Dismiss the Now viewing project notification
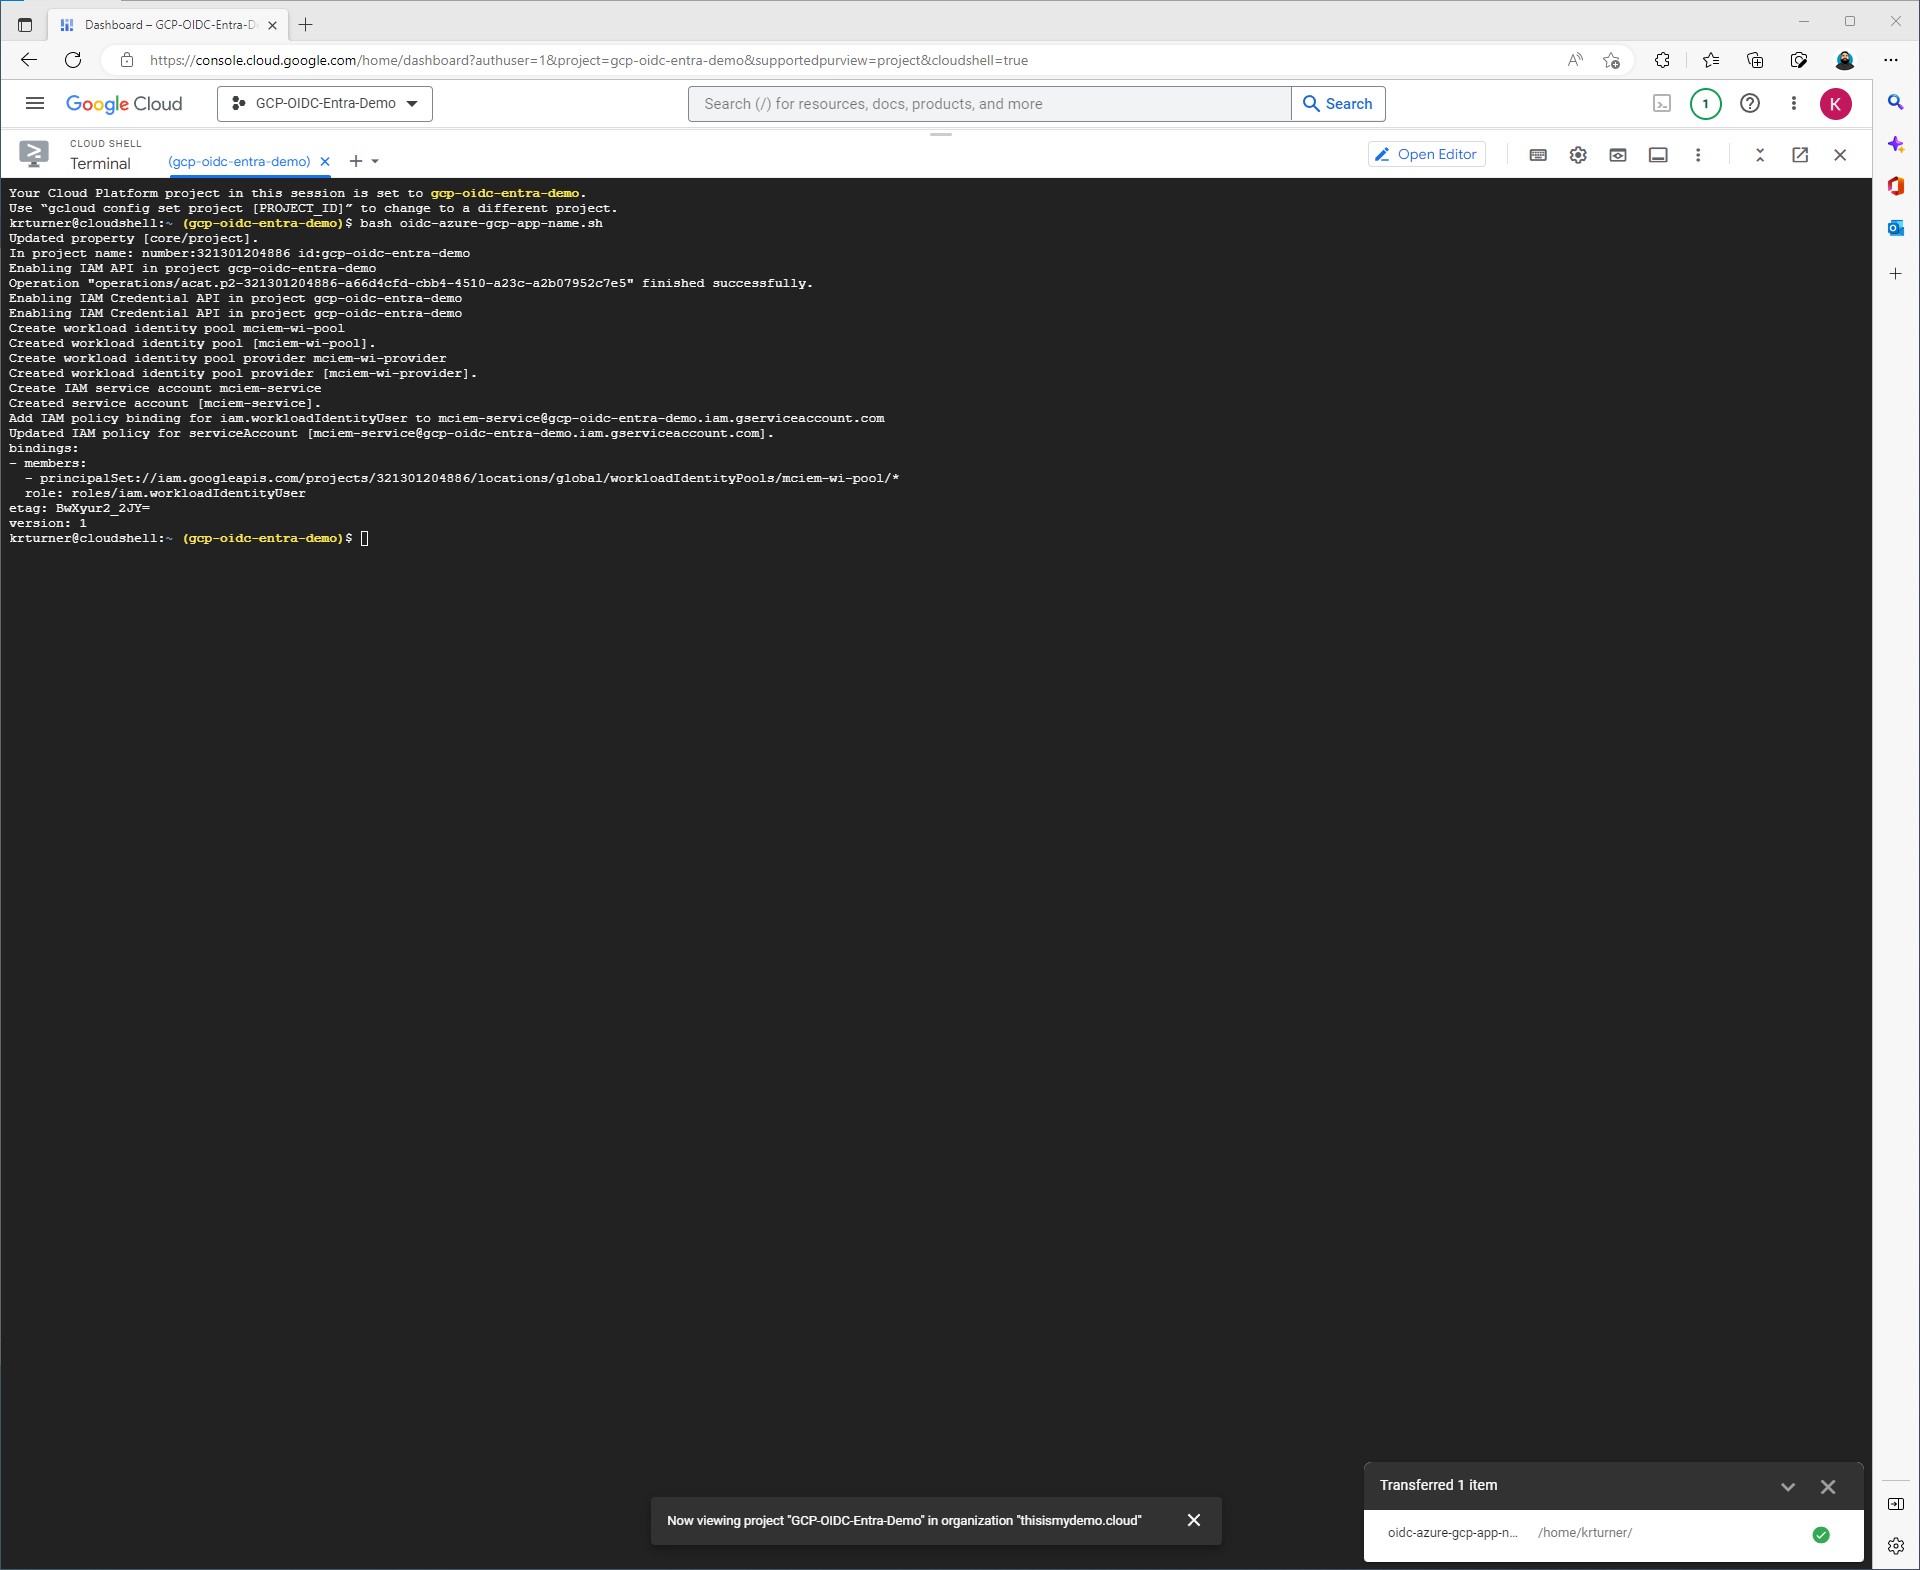The width and height of the screenshot is (1920, 1570). tap(1193, 1520)
